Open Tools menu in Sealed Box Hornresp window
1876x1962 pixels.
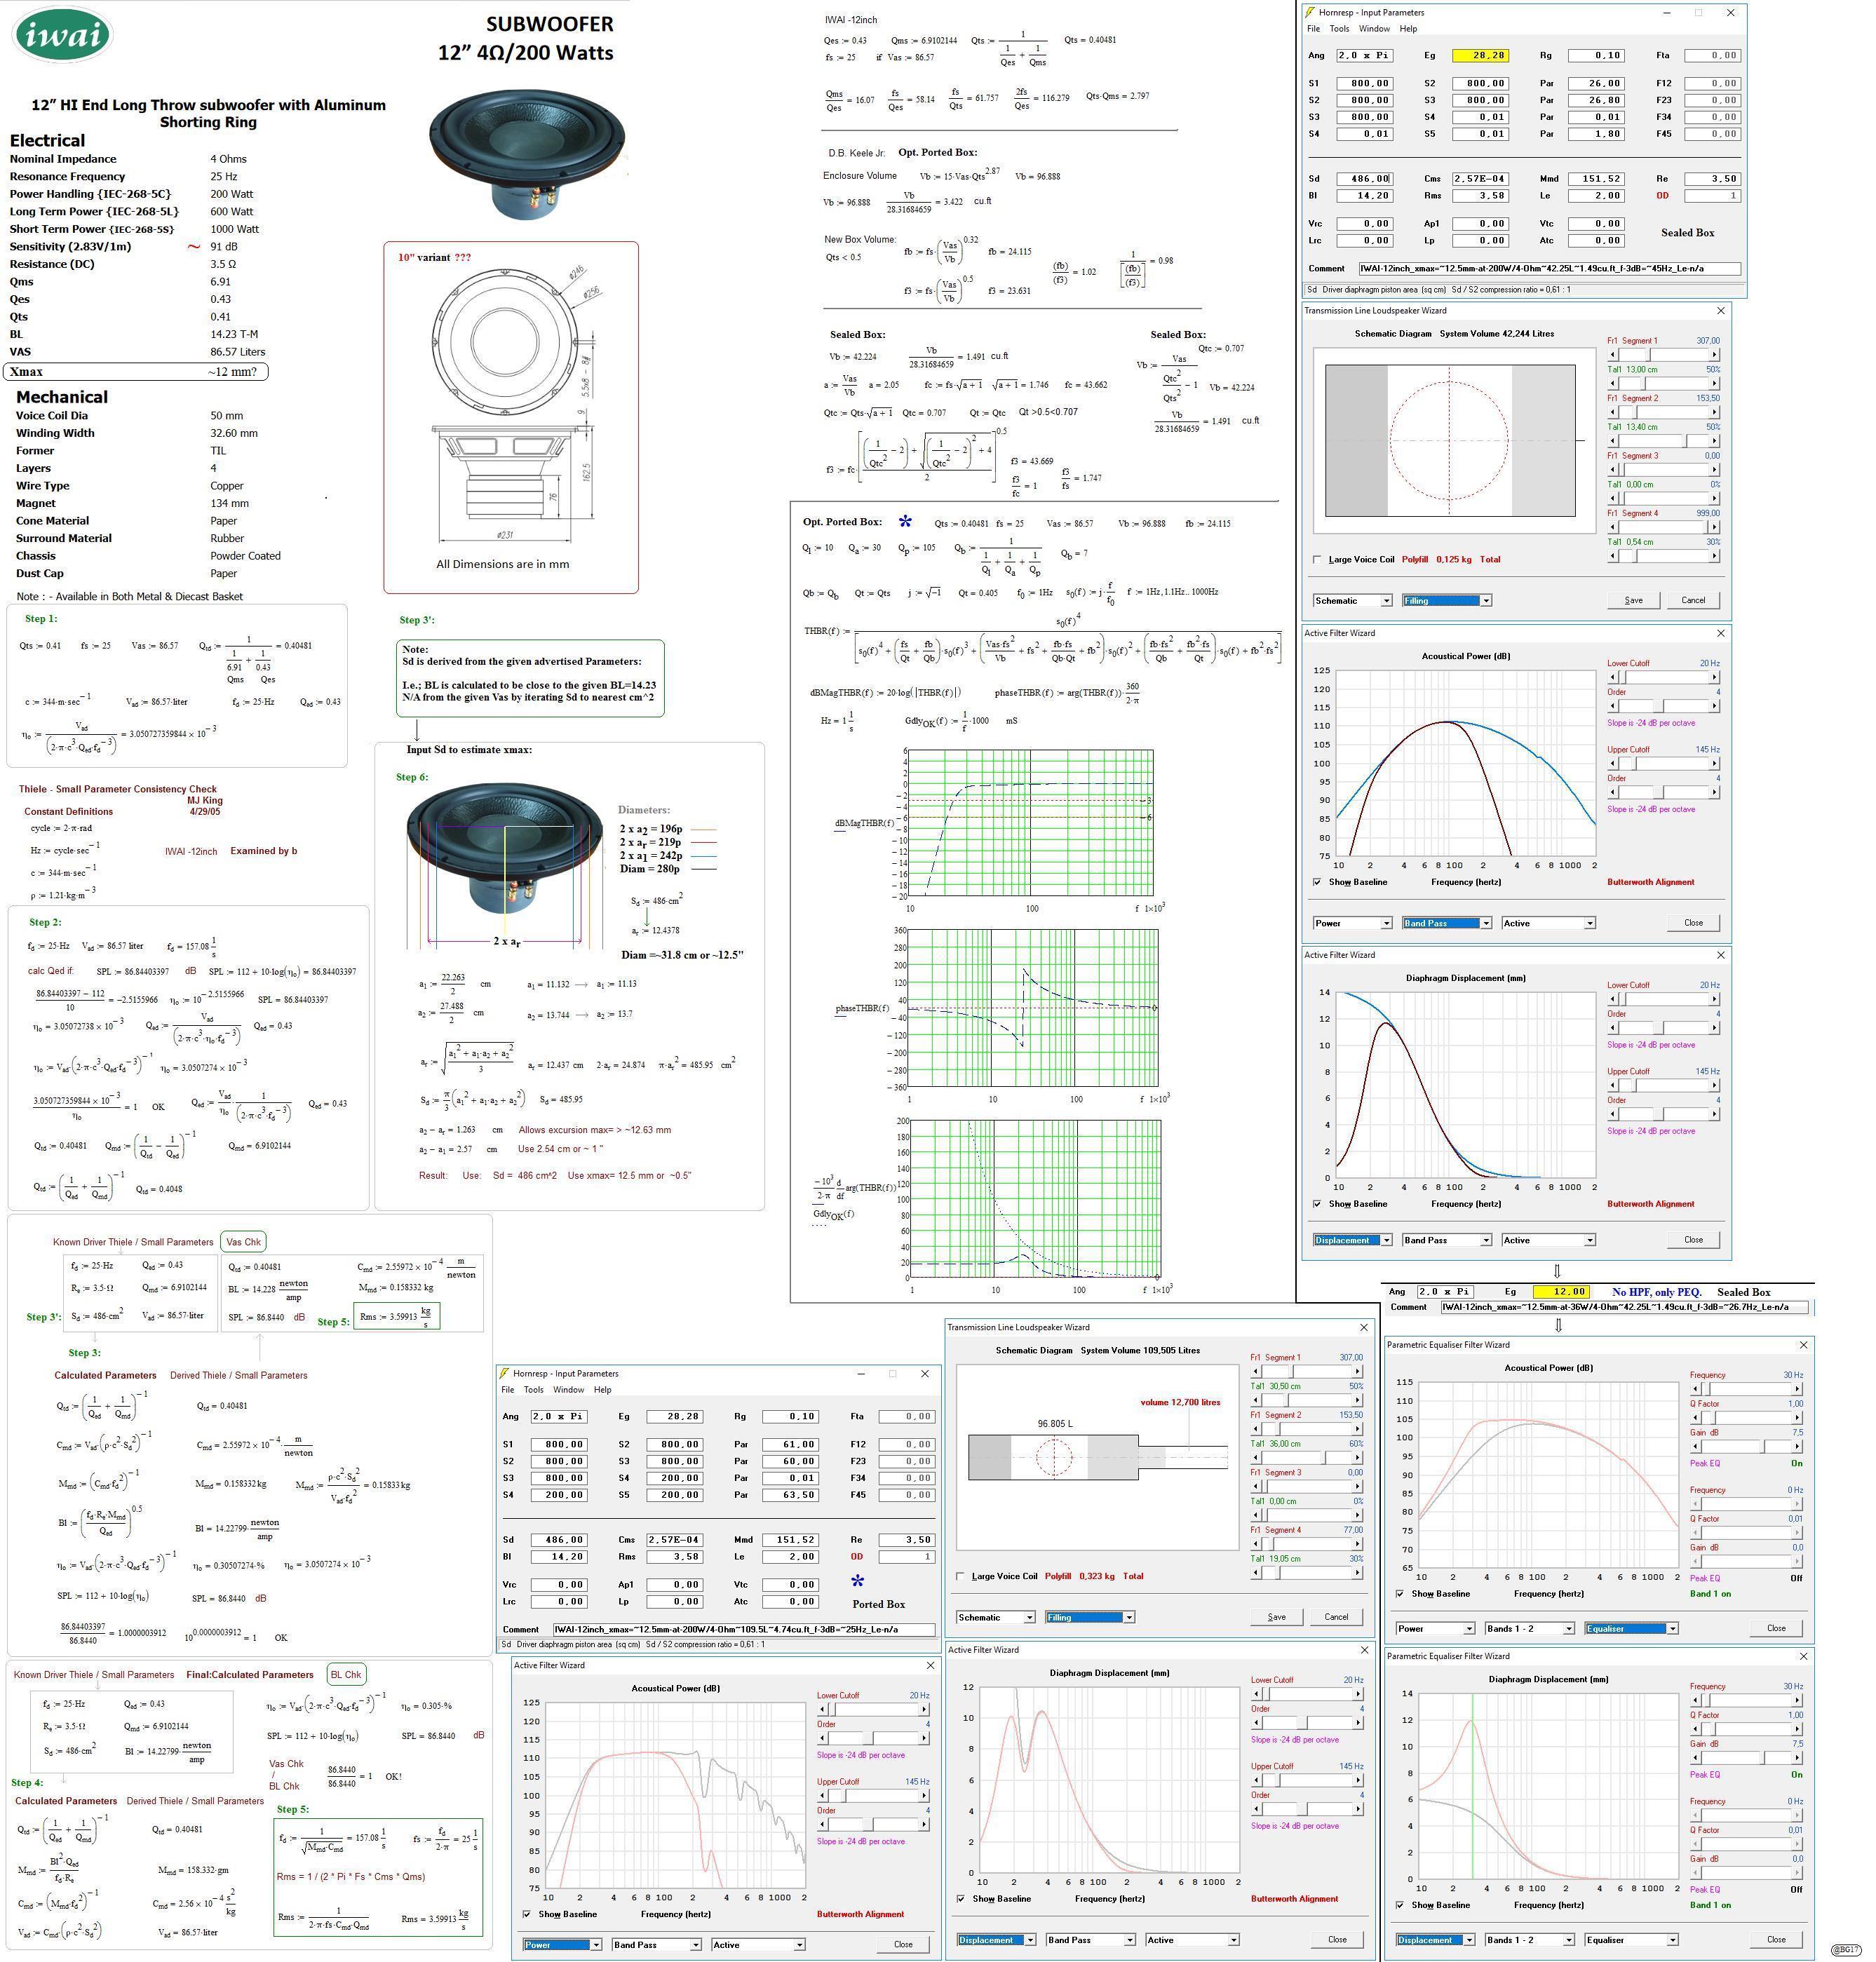point(1339,29)
